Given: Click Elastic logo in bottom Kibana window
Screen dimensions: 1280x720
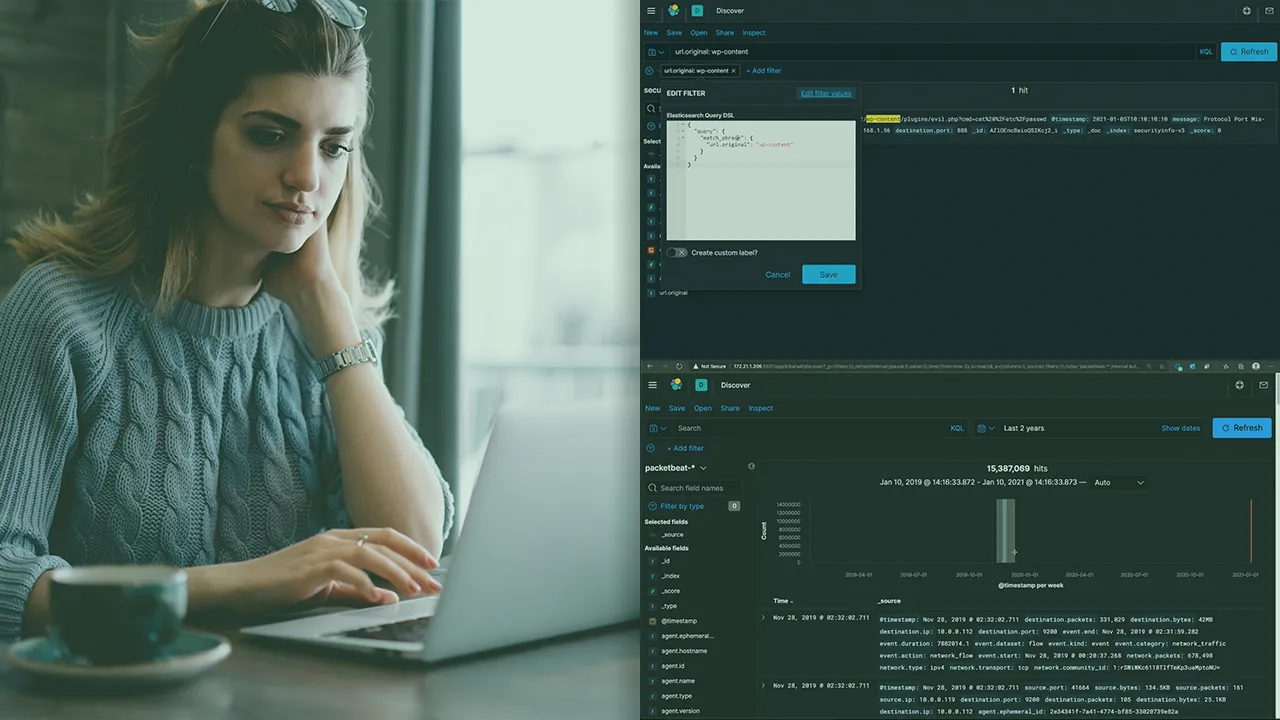Looking at the screenshot, I should point(676,385).
